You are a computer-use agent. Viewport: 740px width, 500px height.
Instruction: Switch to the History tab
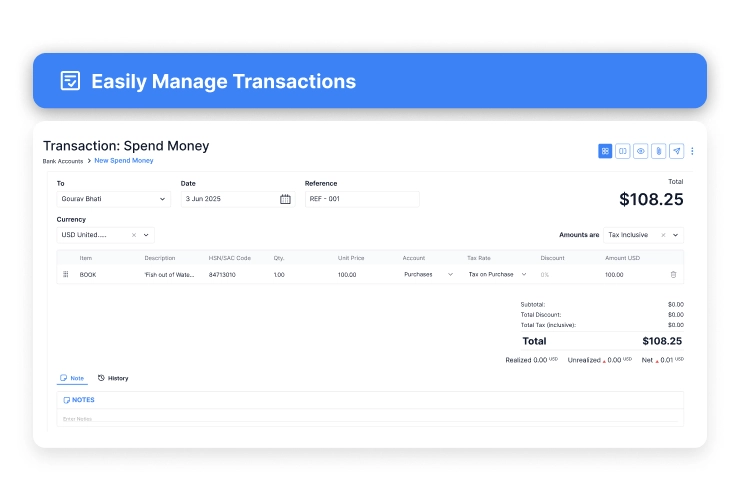113,378
